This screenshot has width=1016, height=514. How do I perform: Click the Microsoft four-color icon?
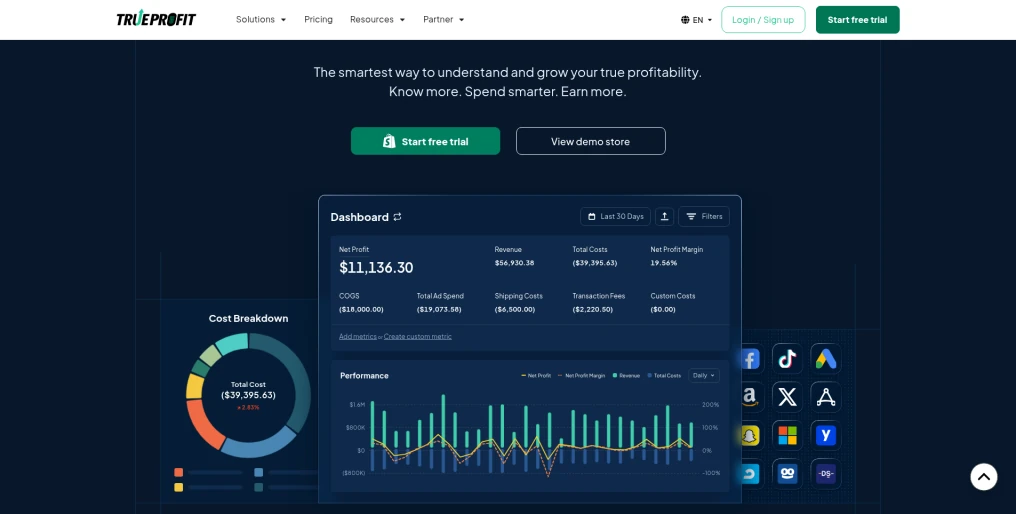point(787,435)
